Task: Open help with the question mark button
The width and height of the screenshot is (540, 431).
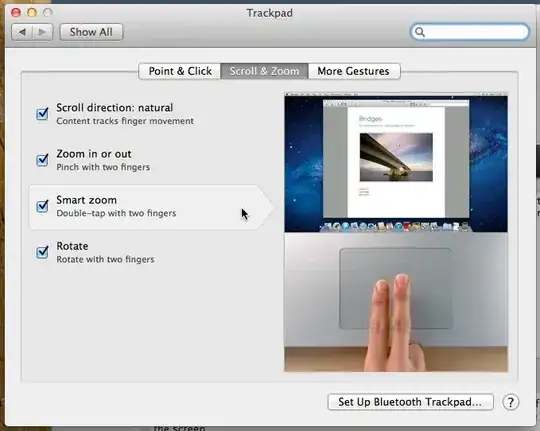Action: pyautogui.click(x=510, y=402)
